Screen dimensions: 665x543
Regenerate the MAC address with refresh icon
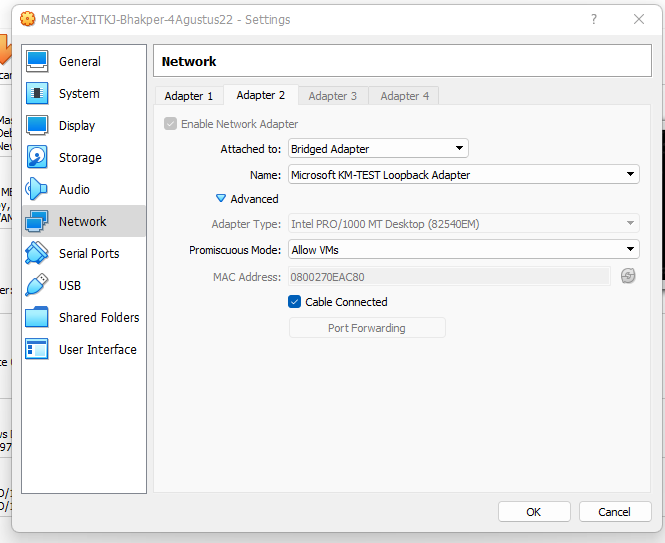[628, 276]
